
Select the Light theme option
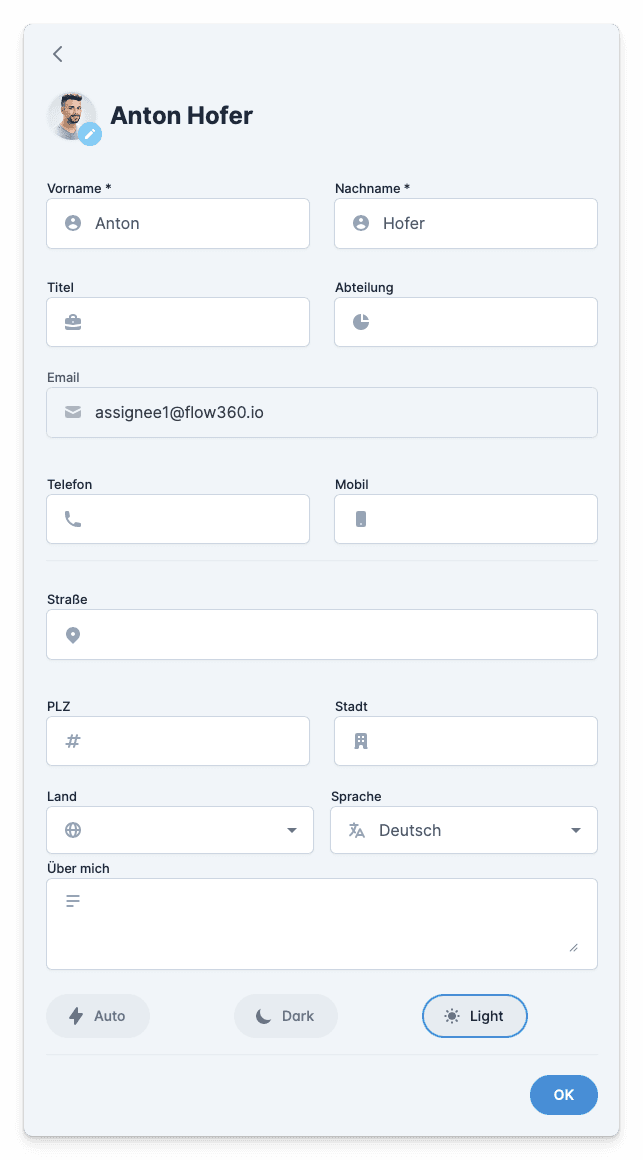point(474,1016)
